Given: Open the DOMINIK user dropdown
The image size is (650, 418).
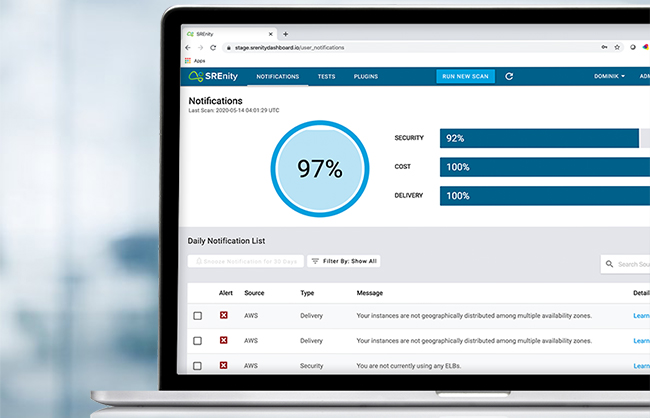Looking at the screenshot, I should [x=608, y=76].
